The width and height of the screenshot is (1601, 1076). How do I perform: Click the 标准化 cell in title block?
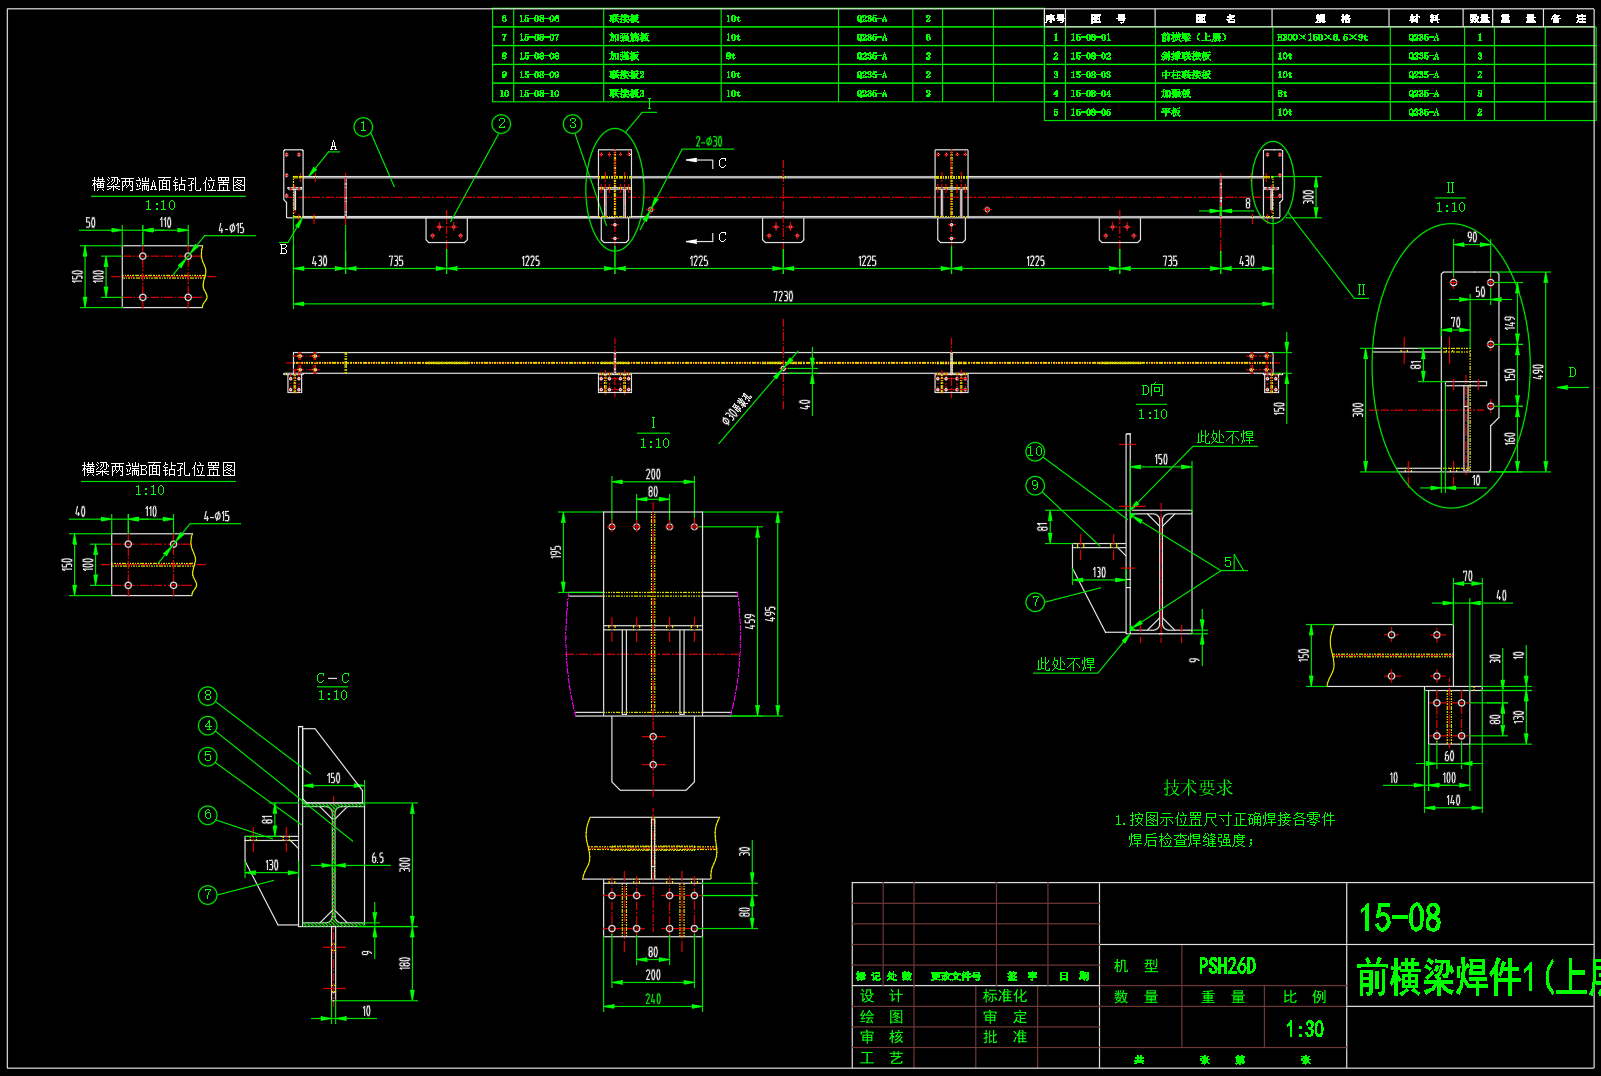pos(1004,996)
